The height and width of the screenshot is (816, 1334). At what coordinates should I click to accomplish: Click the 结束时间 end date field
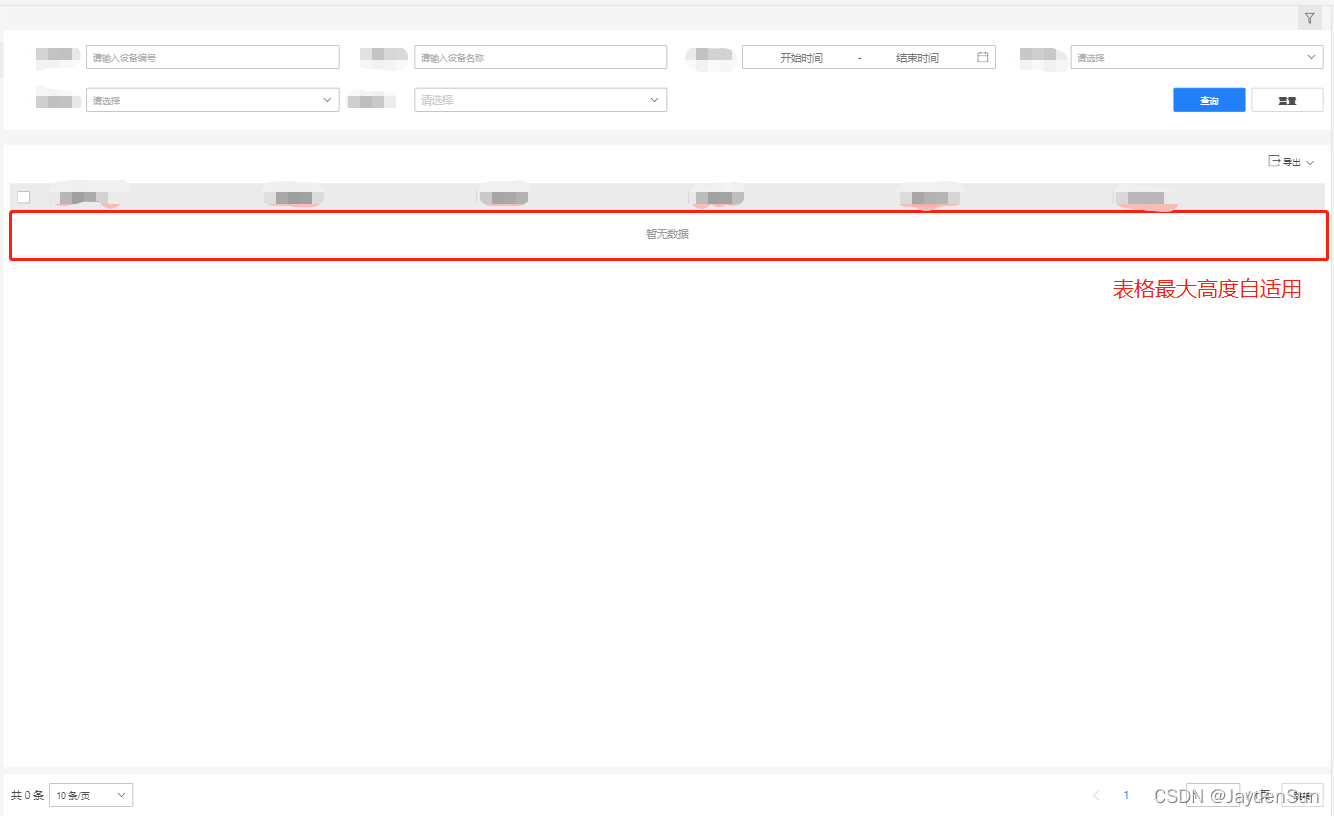(x=917, y=58)
